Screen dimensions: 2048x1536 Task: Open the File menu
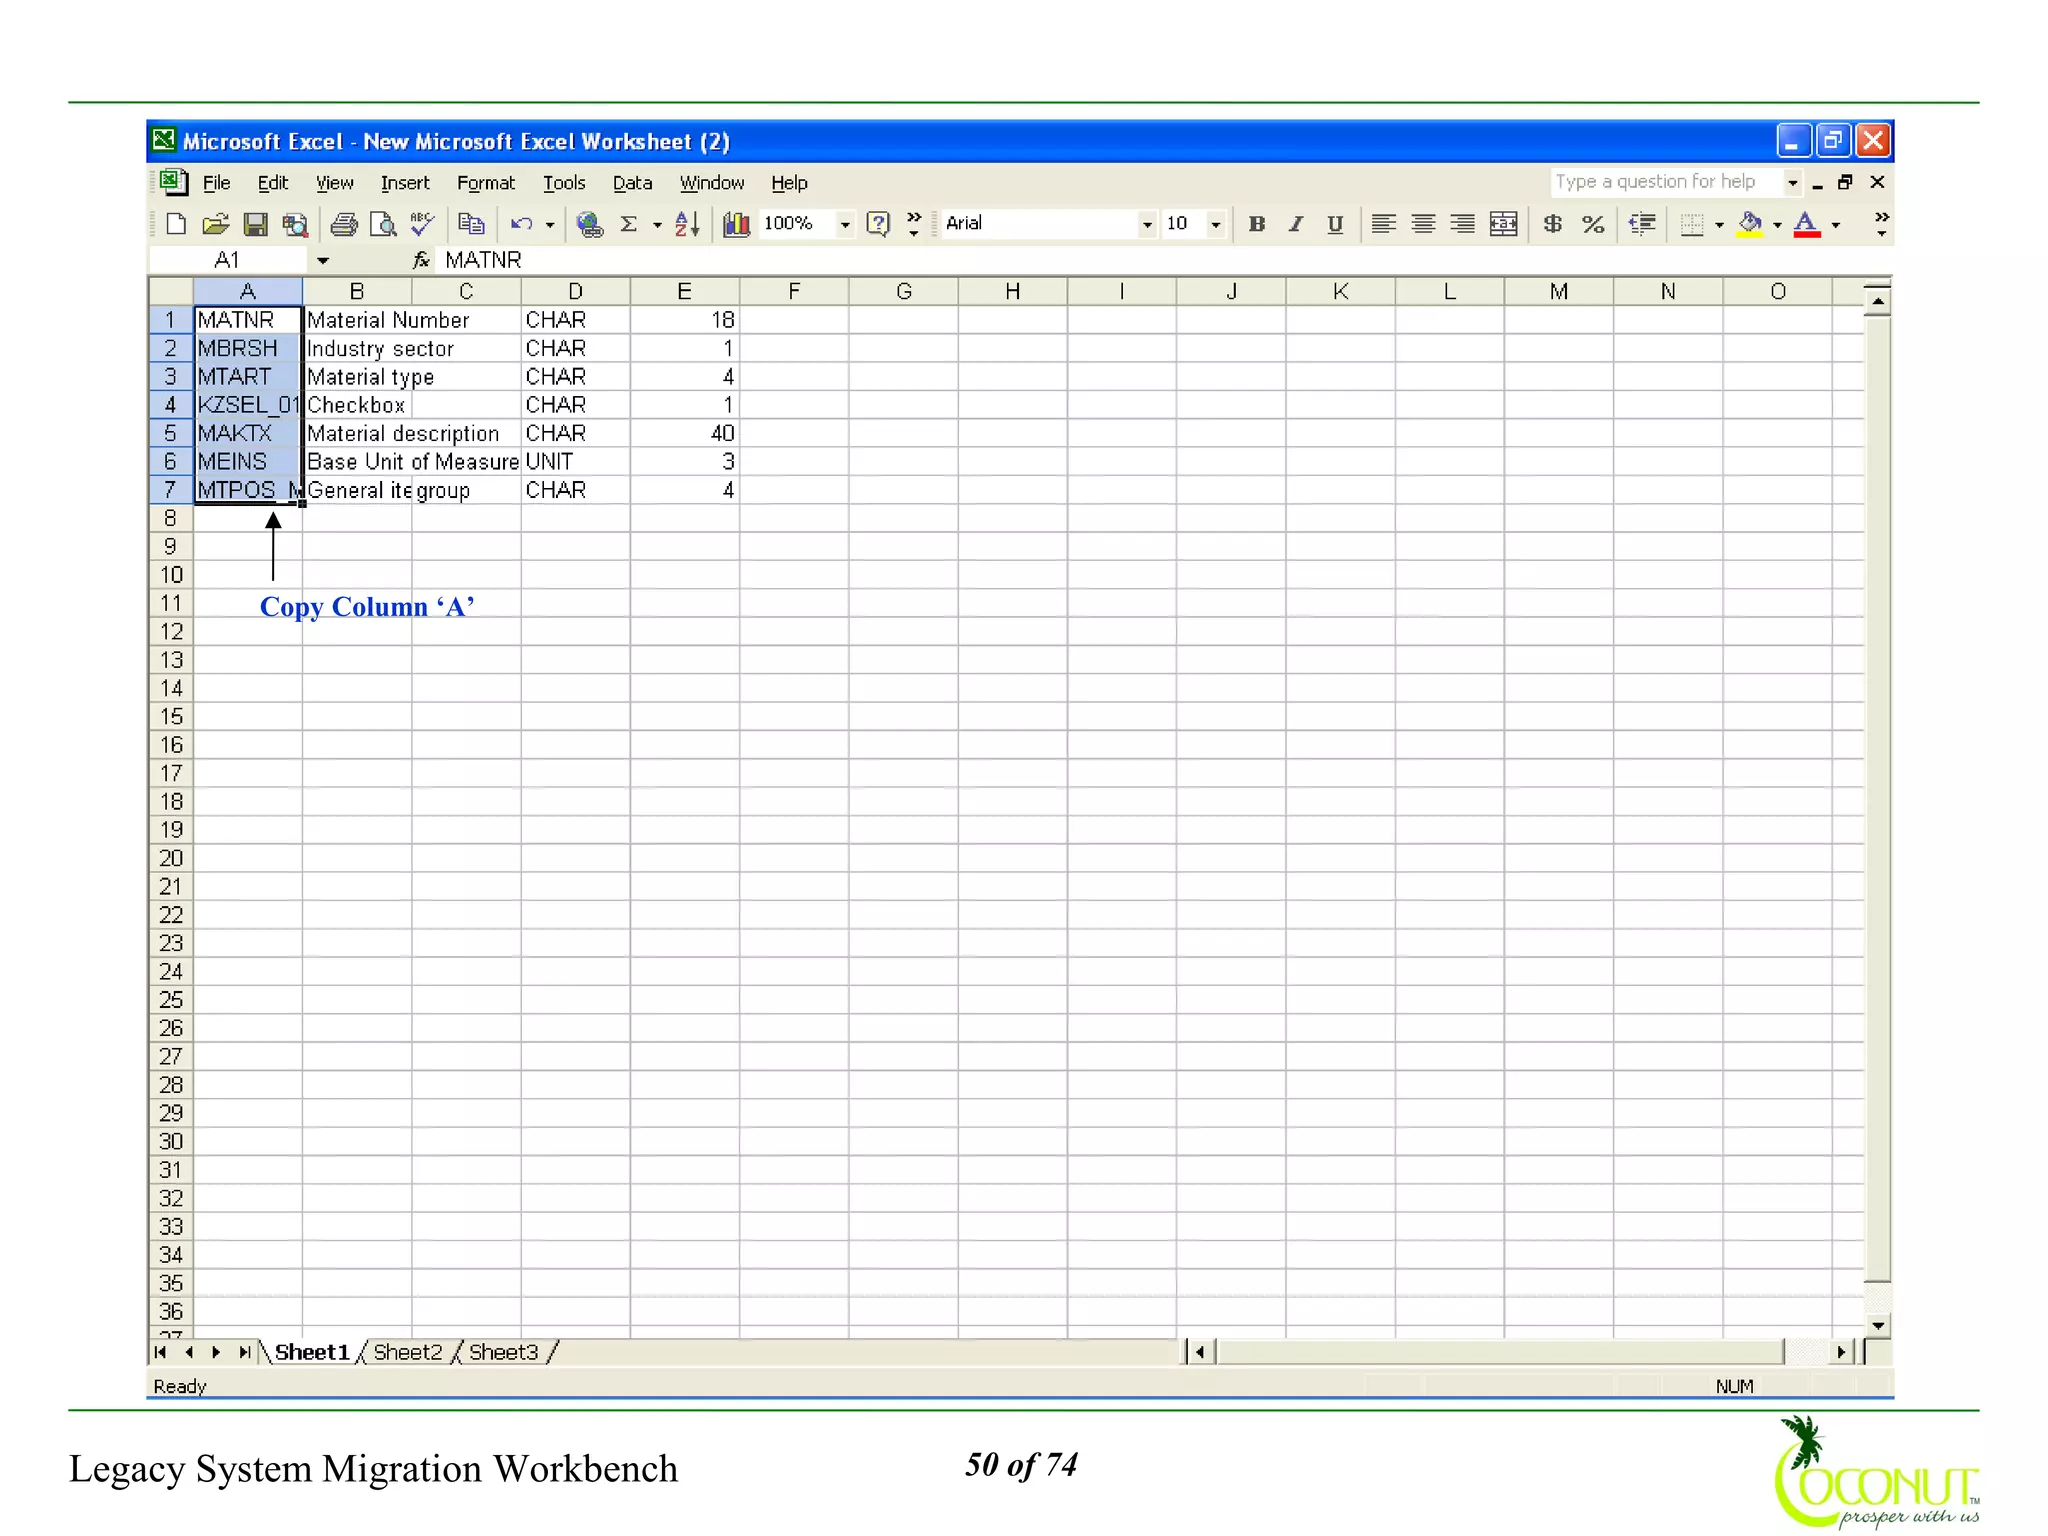click(x=216, y=183)
